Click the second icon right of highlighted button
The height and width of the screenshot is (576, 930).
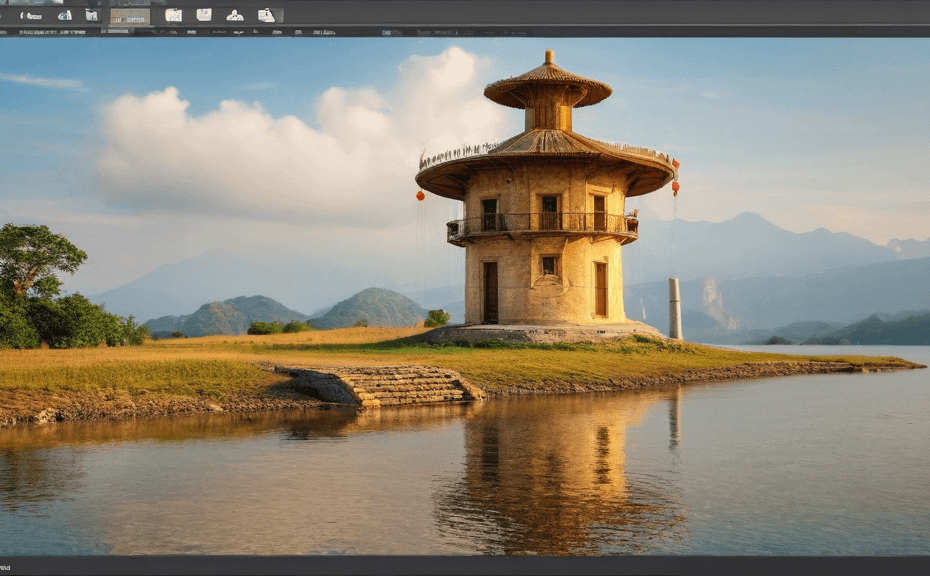coord(204,15)
